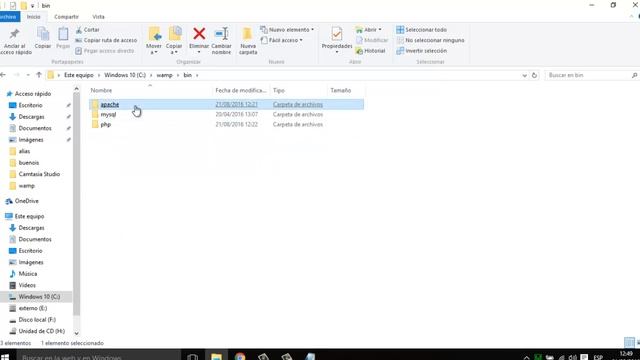Sort by the Tamaño column header
Screen dimensions: 640x360
click(x=341, y=90)
